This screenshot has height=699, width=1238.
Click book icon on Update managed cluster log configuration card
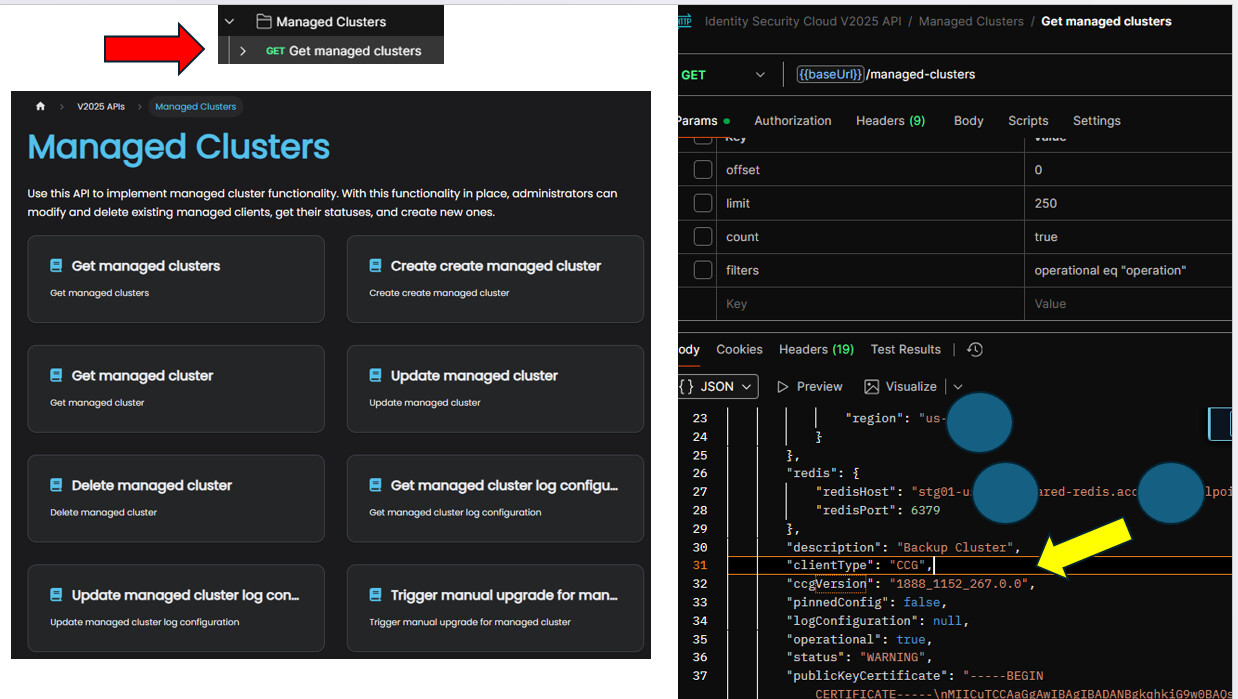point(56,595)
